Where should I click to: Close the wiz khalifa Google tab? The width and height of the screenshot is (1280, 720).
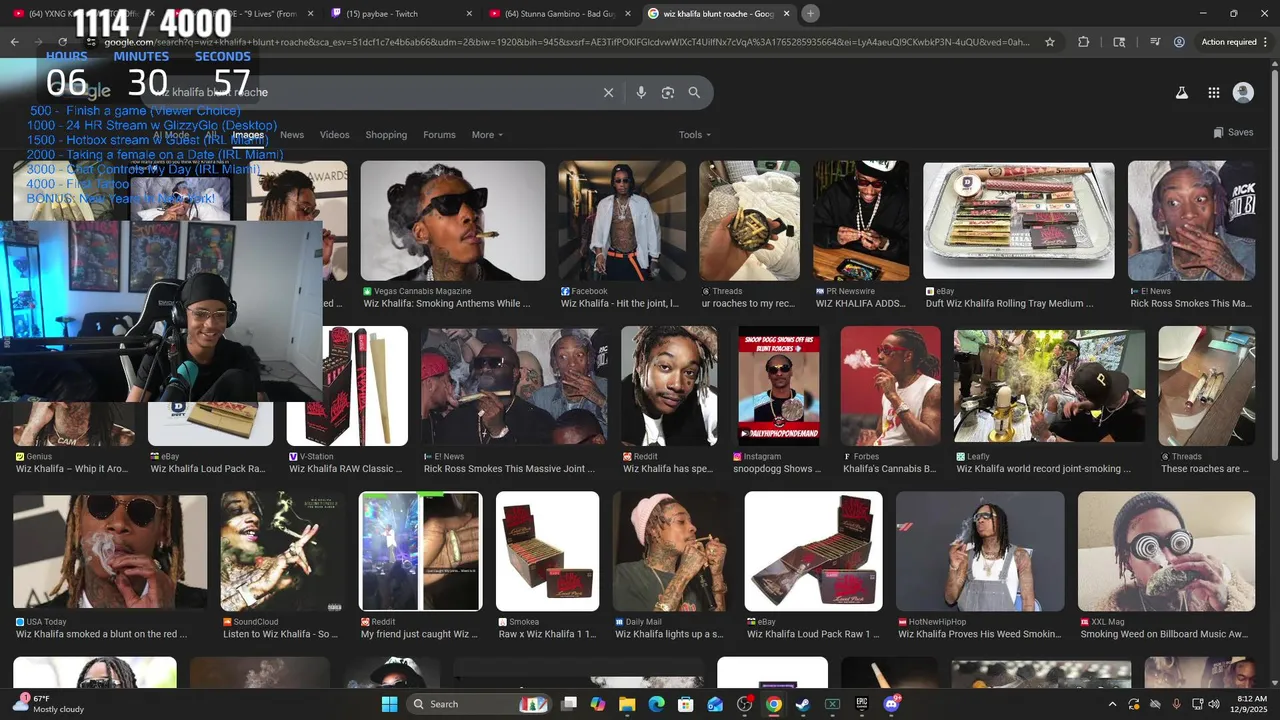coord(787,13)
